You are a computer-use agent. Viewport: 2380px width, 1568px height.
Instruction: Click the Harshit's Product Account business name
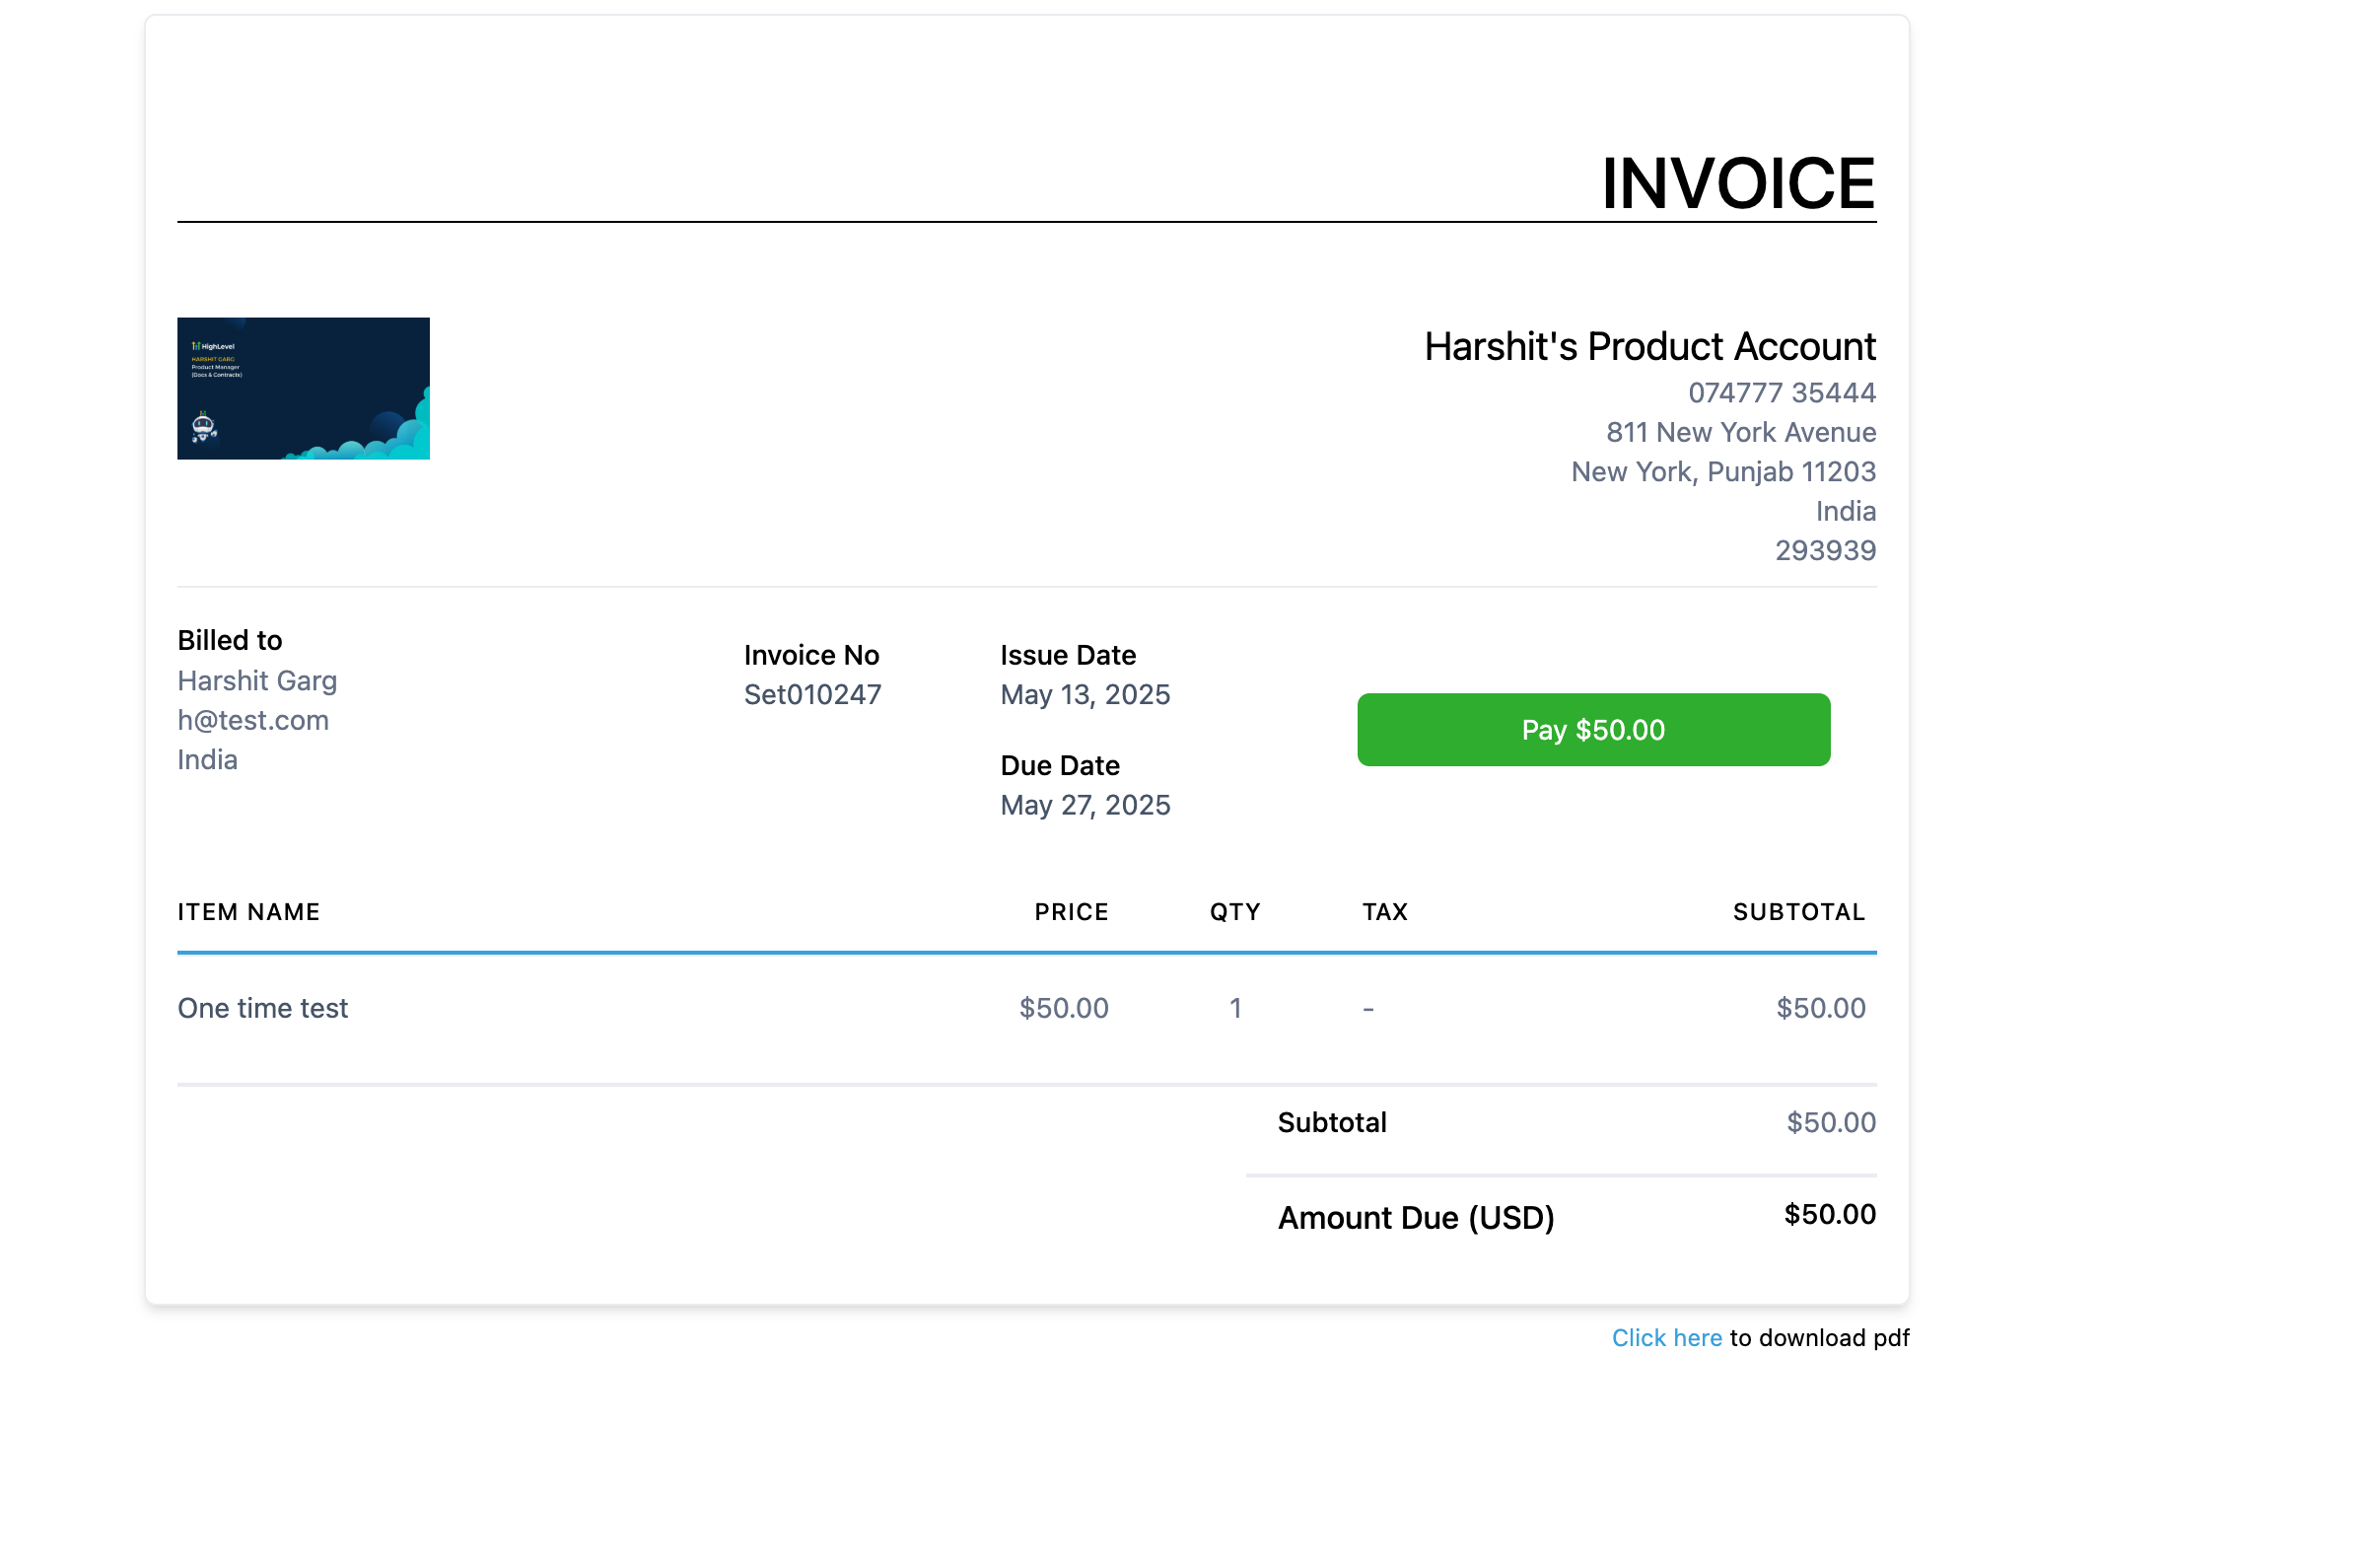click(x=1649, y=346)
